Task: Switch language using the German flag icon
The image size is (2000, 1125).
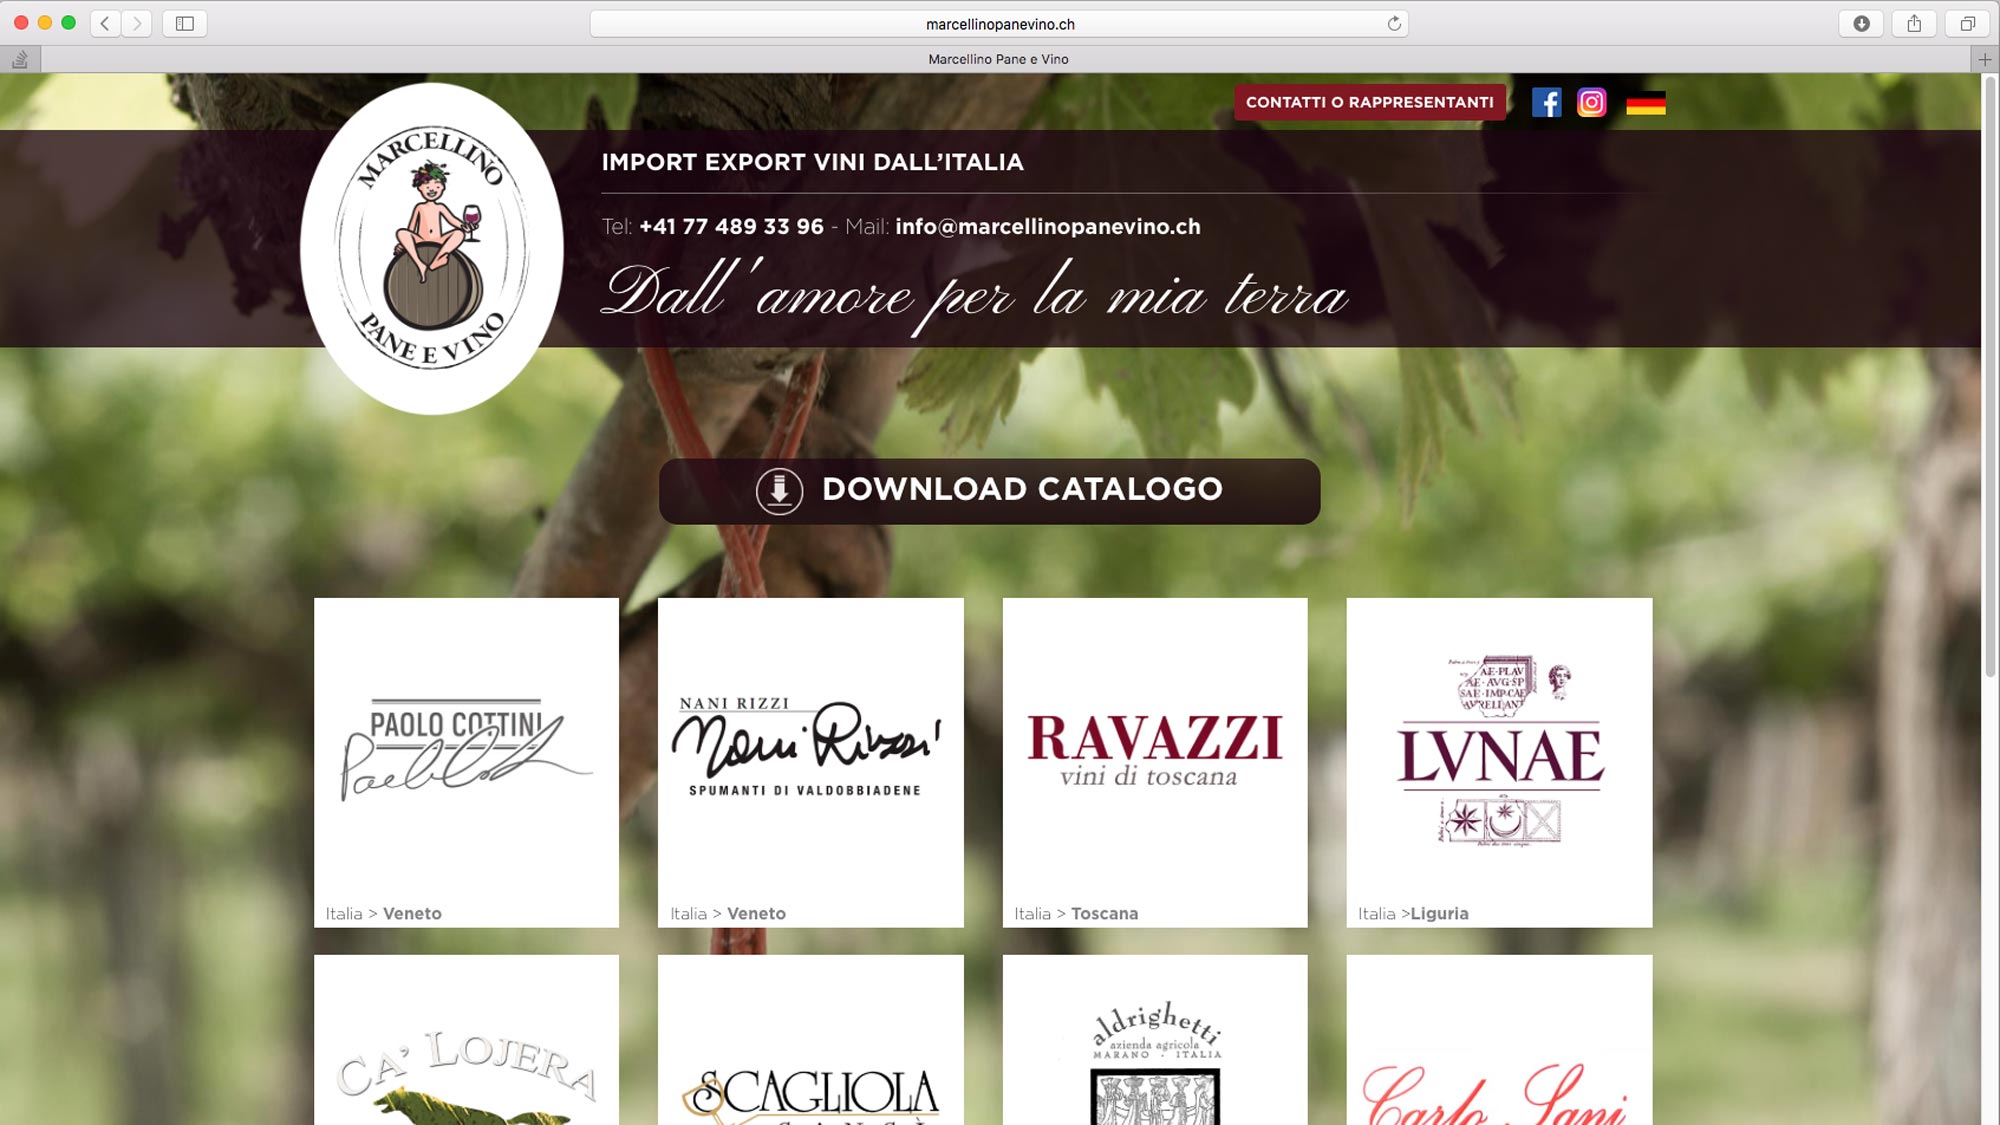Action: point(1645,102)
